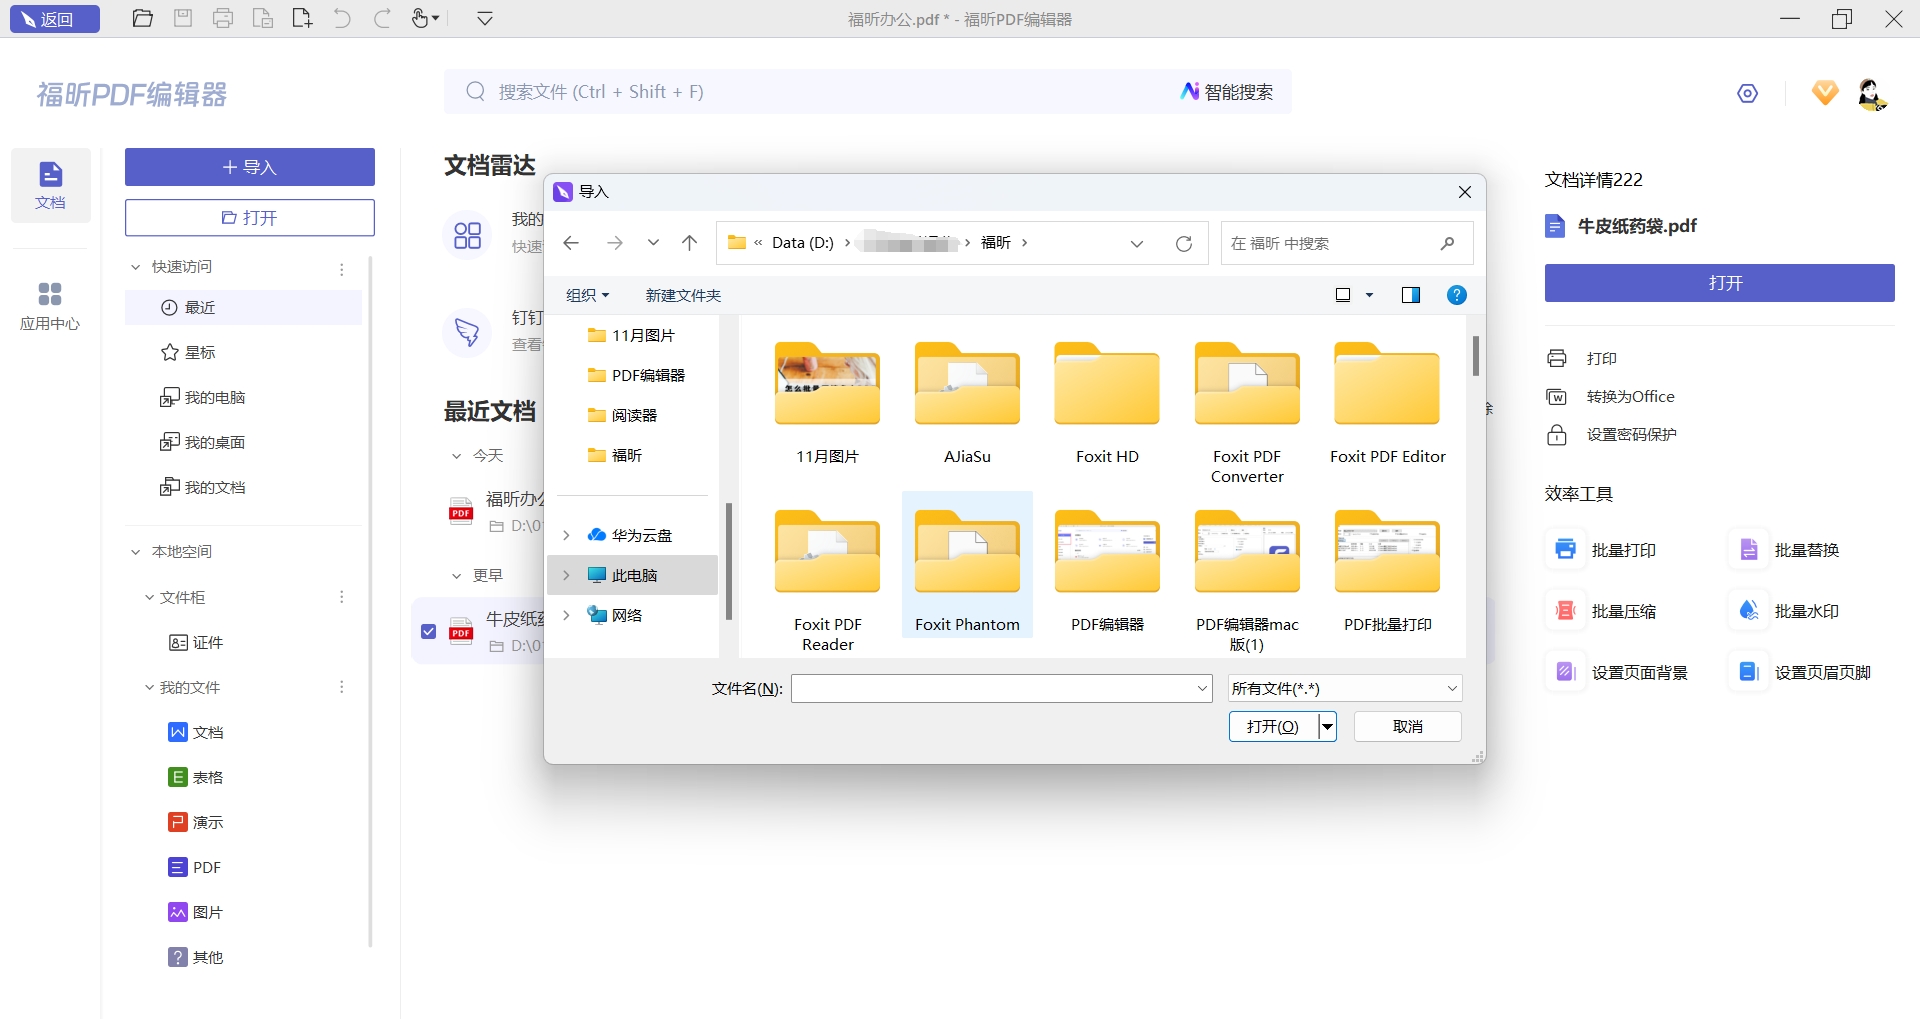Click the redo arrow icon
The height and width of the screenshot is (1019, 1920).
pyautogui.click(x=382, y=19)
